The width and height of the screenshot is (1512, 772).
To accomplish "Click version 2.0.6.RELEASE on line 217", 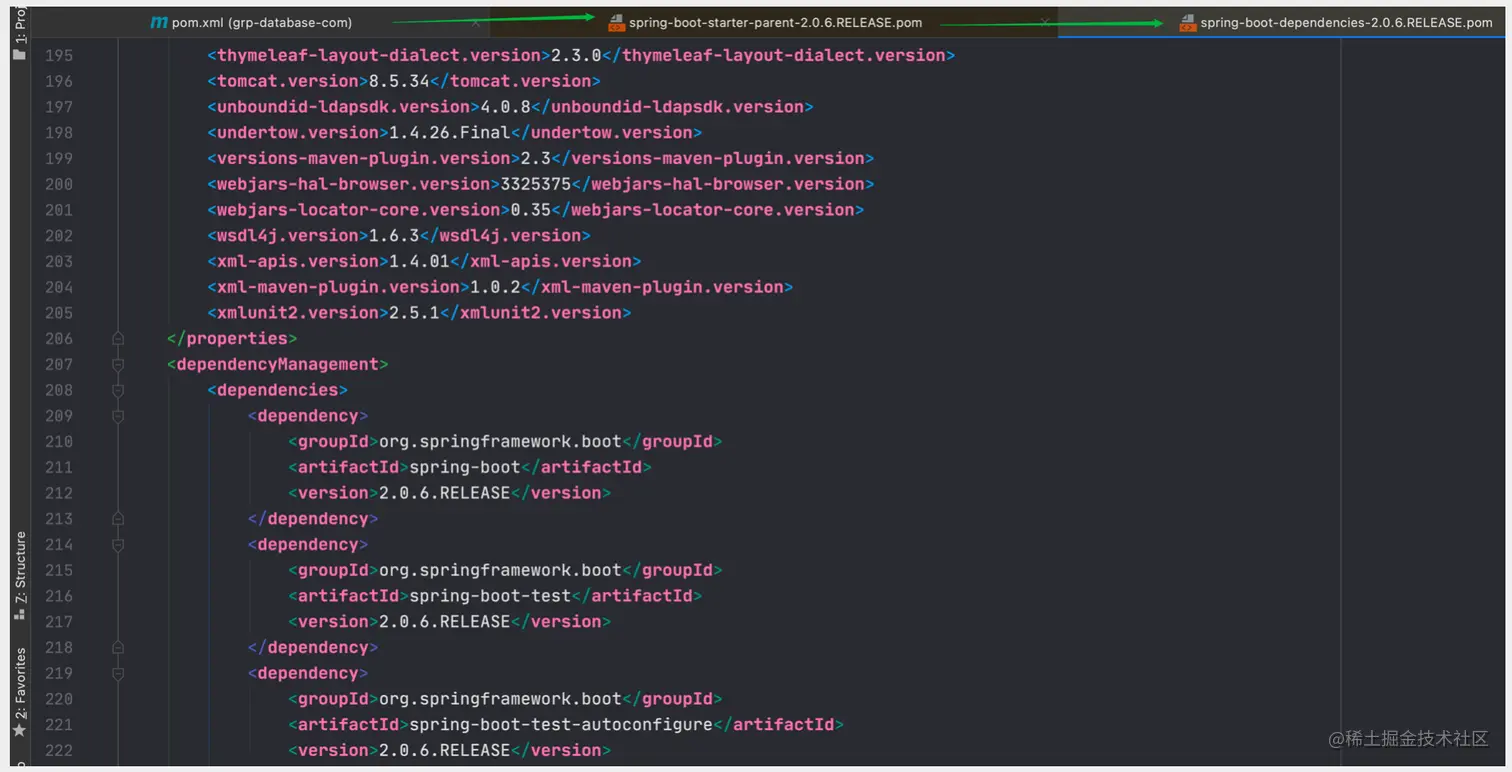I will coord(444,622).
